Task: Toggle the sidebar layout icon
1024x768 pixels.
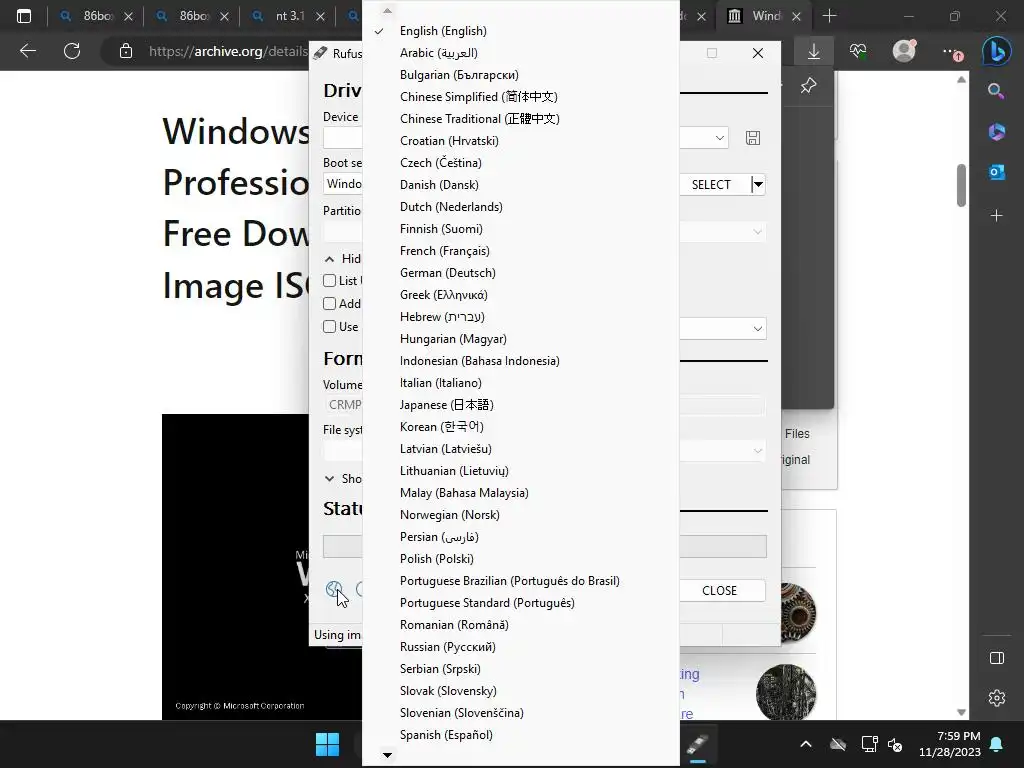Action: 997,658
